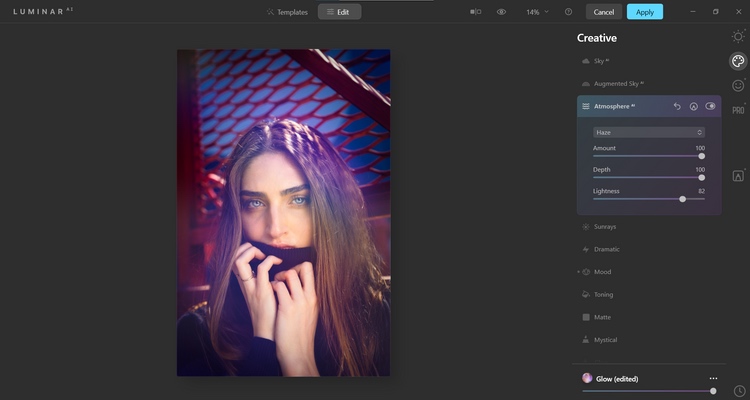The width and height of the screenshot is (750, 400).
Task: Open the Haze type dropdown
Action: 649,133
